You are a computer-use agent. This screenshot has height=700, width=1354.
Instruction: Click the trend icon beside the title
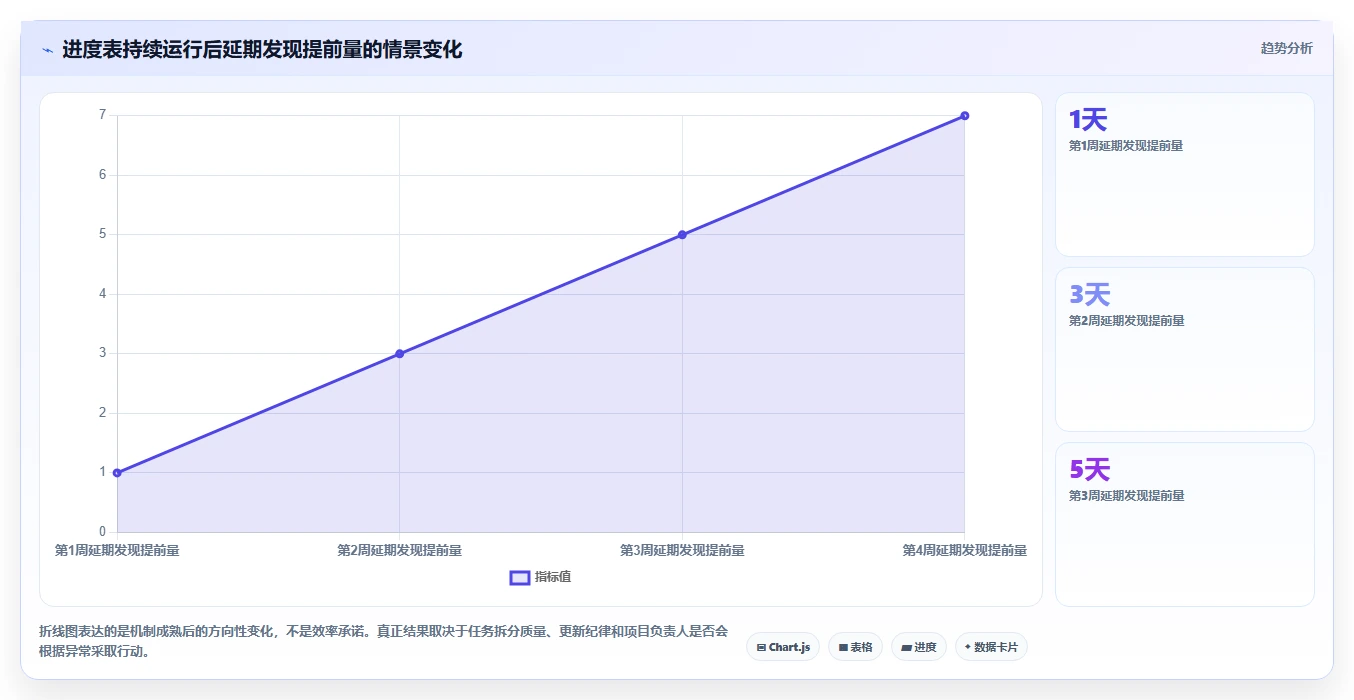47,50
